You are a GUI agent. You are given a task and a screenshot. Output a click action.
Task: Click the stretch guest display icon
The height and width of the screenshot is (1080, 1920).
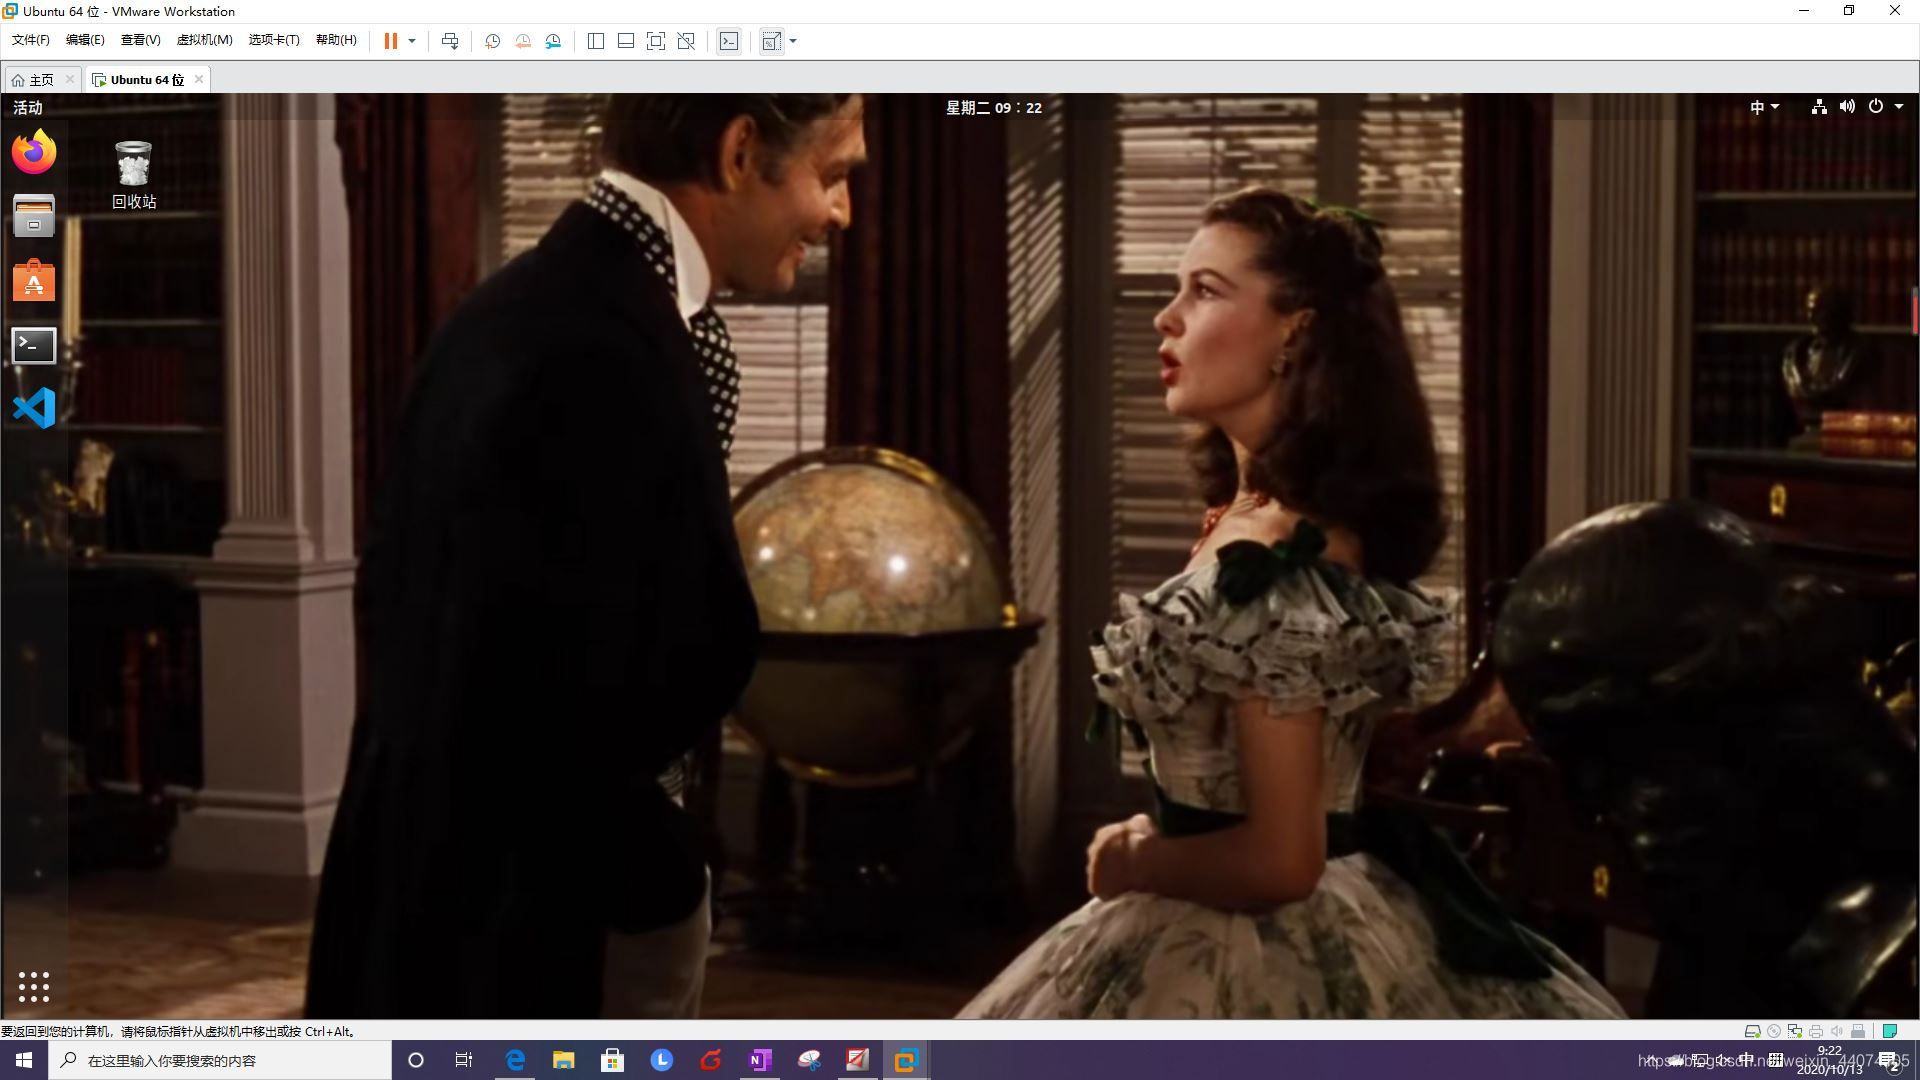tap(771, 41)
